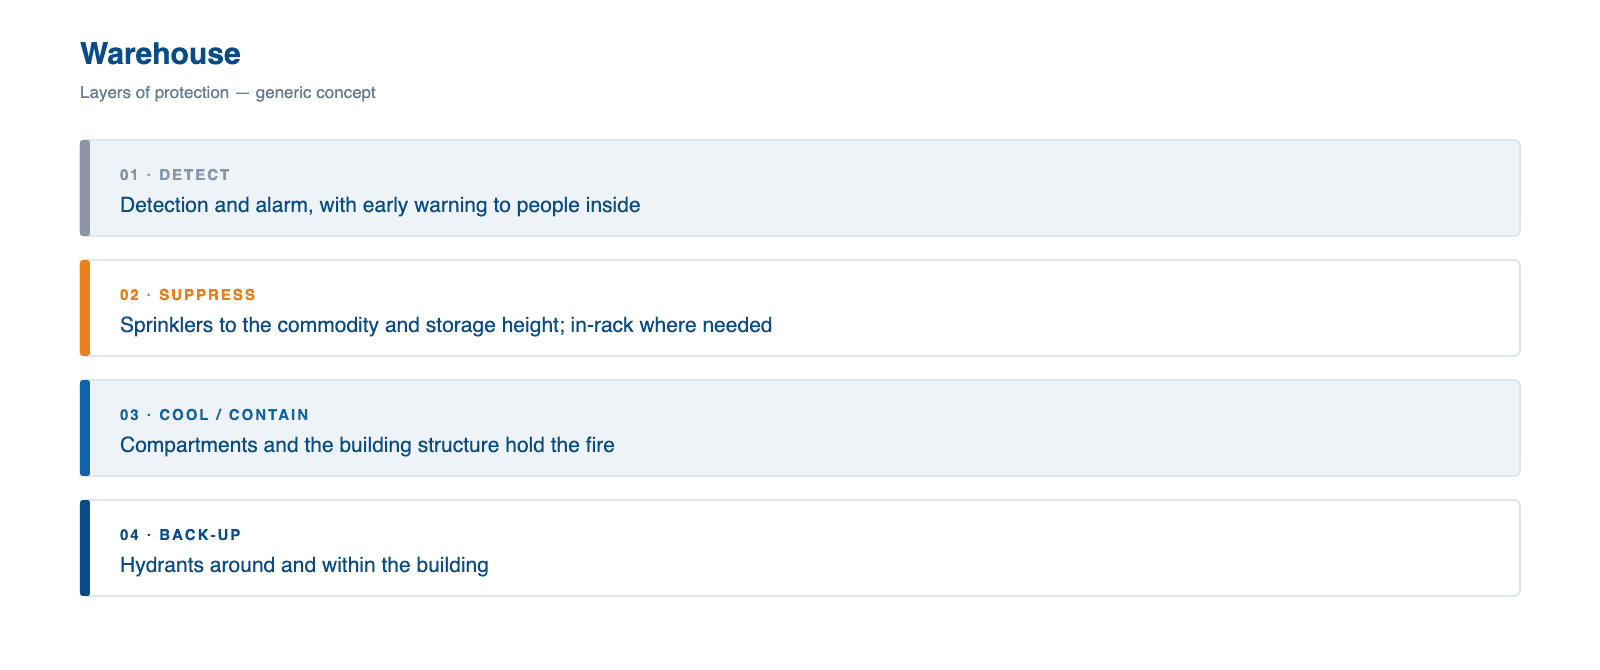1600x670 pixels.
Task: Click the blue accent bar on Cool / Contain card
Action: coord(85,428)
